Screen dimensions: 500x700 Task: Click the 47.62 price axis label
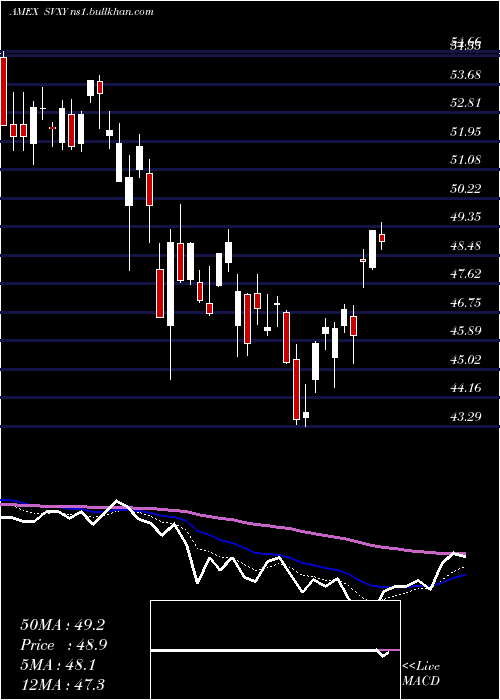tap(465, 274)
